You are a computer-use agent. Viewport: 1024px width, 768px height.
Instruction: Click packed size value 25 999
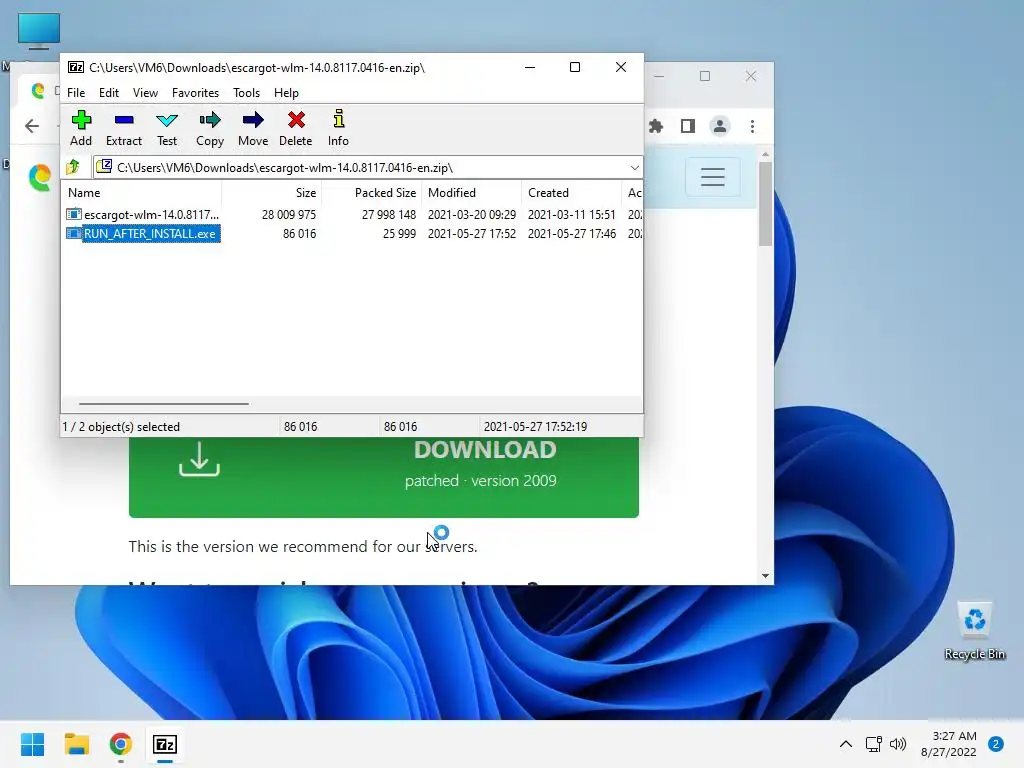click(x=399, y=233)
